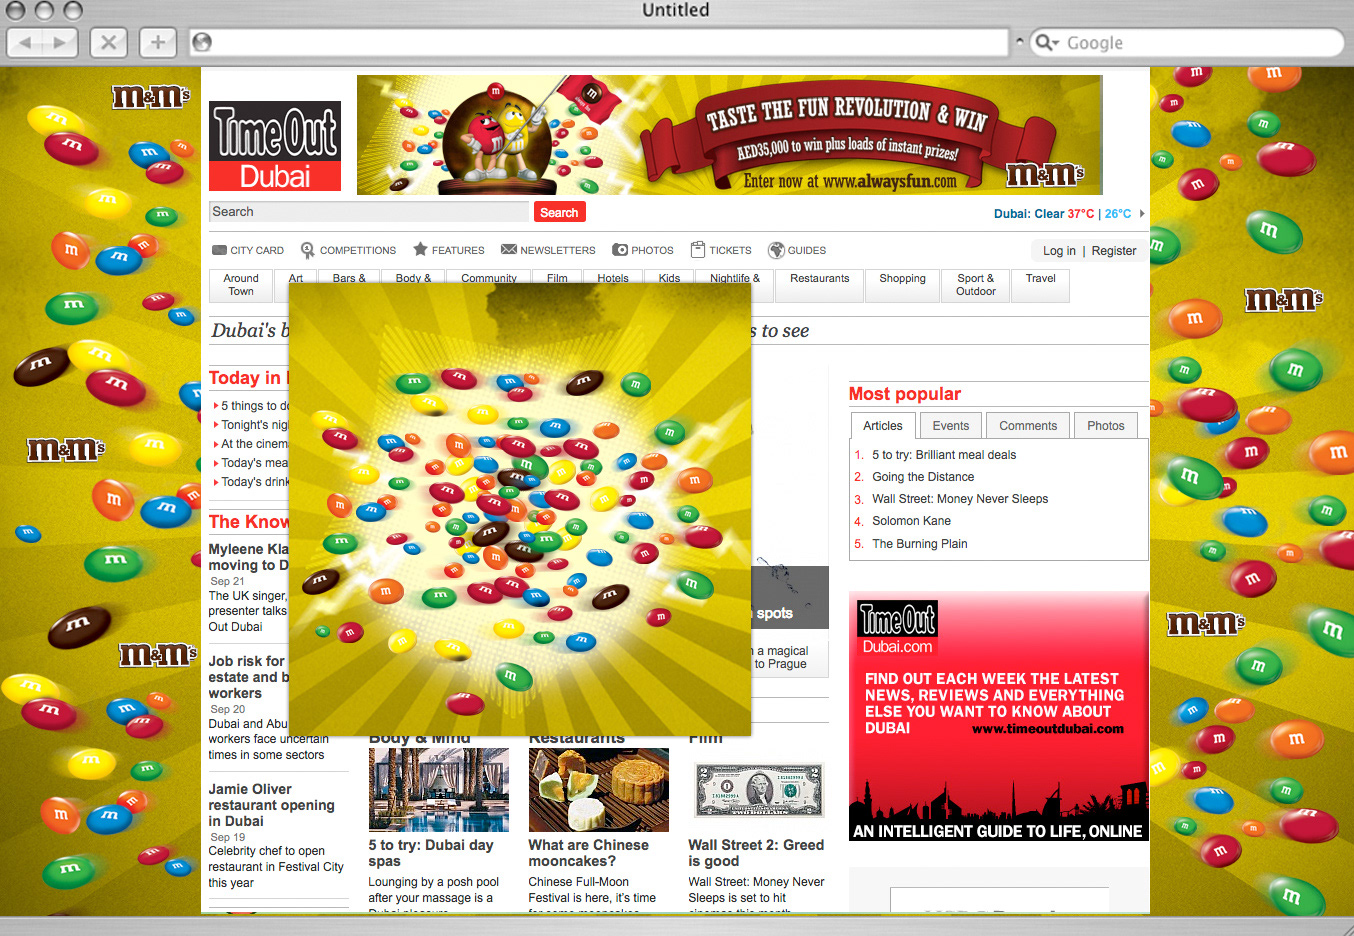This screenshot has width=1354, height=936.
Task: Click the 'At the cinema' list link
Action: (254, 444)
